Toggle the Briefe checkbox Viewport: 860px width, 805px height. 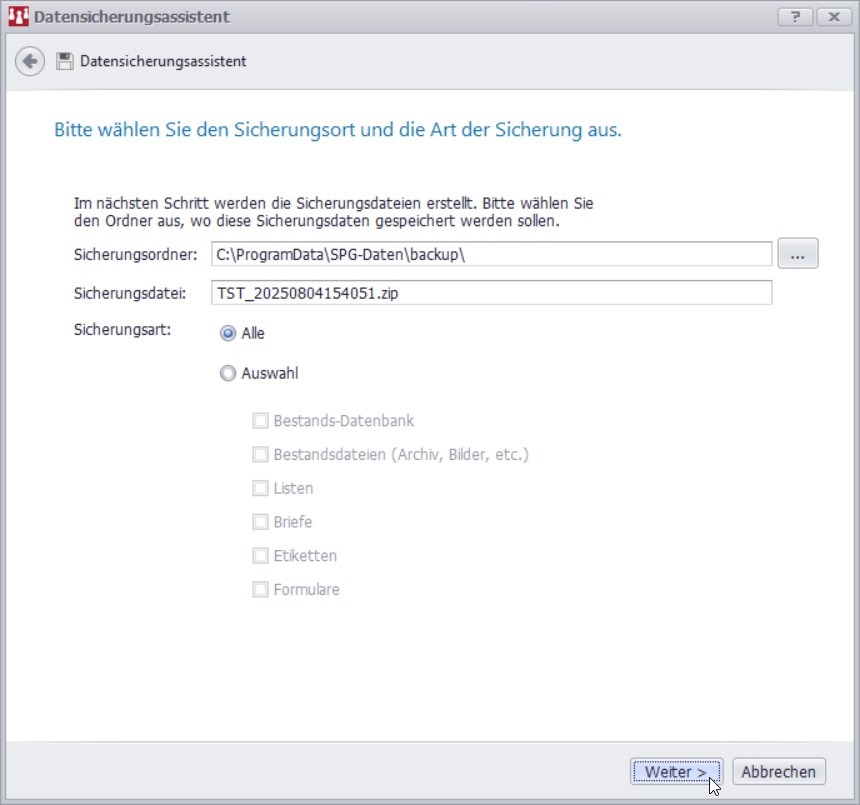tap(261, 522)
